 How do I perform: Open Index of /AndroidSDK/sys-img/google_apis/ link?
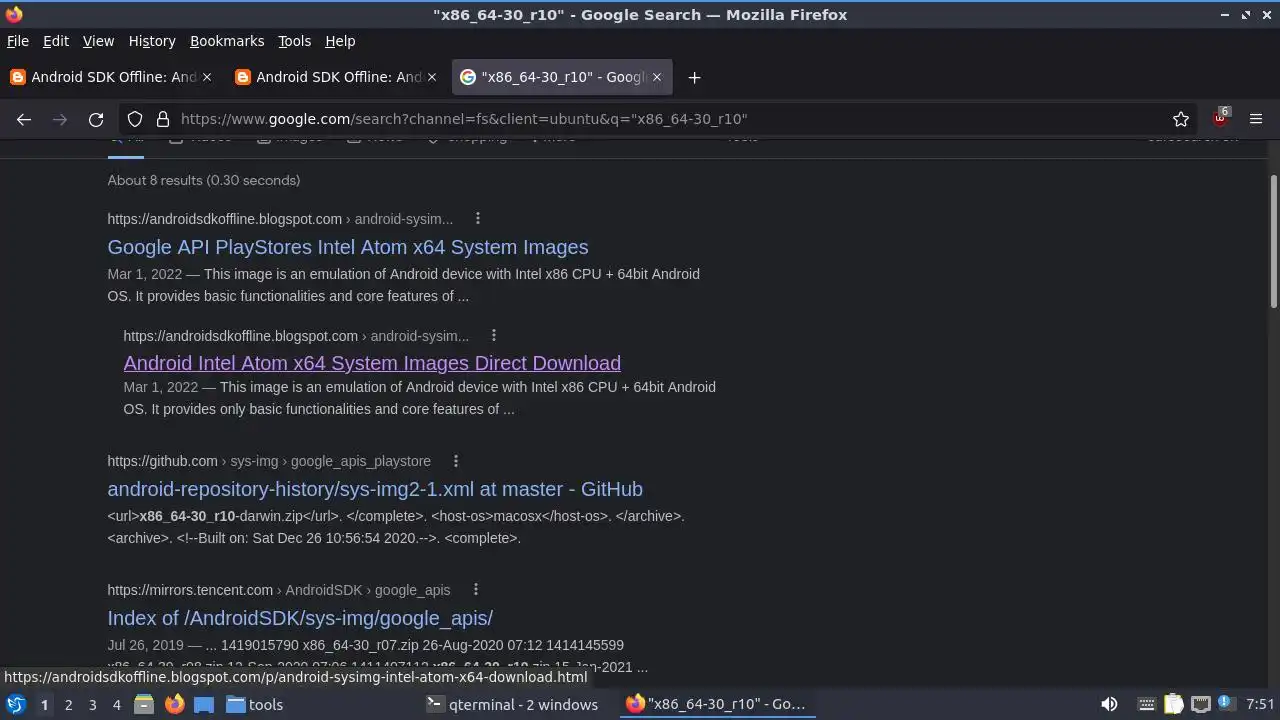tap(300, 618)
